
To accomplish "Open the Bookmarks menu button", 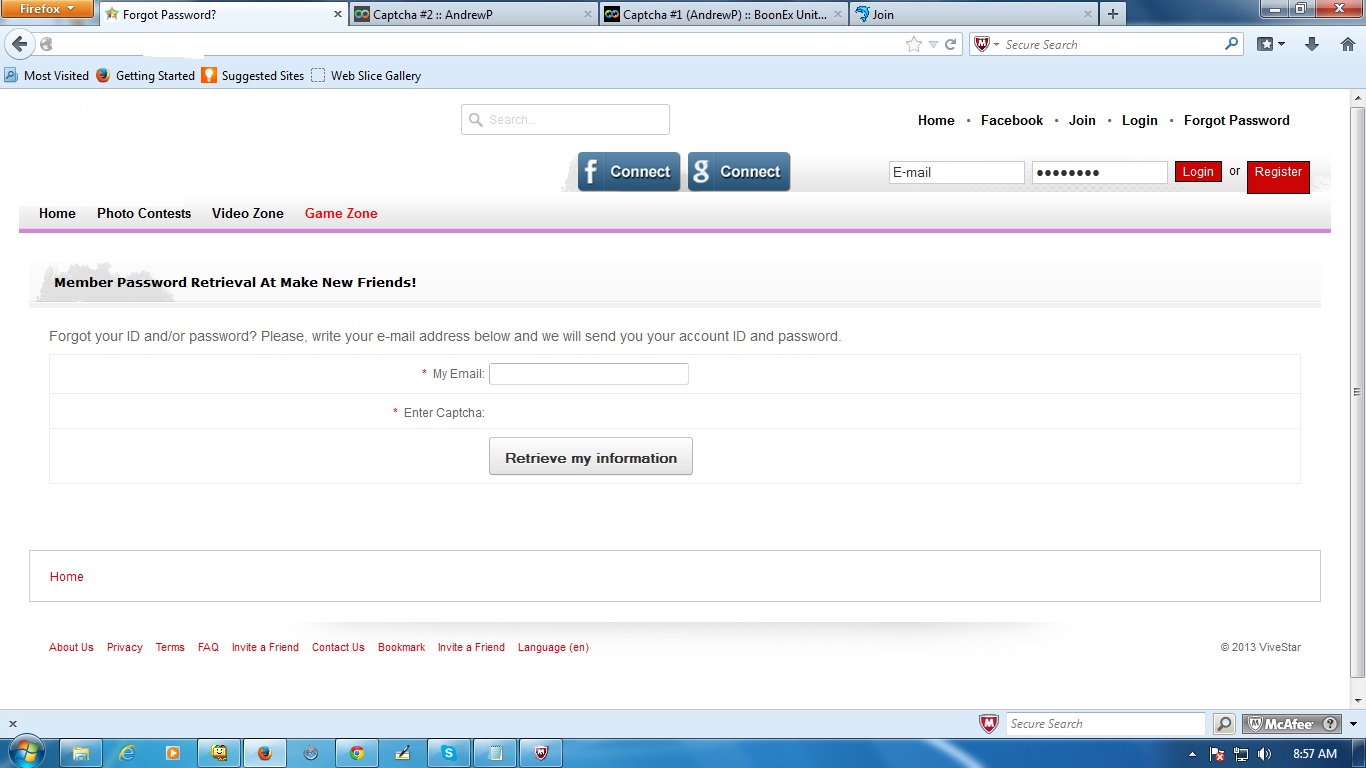I will pyautogui.click(x=1270, y=44).
